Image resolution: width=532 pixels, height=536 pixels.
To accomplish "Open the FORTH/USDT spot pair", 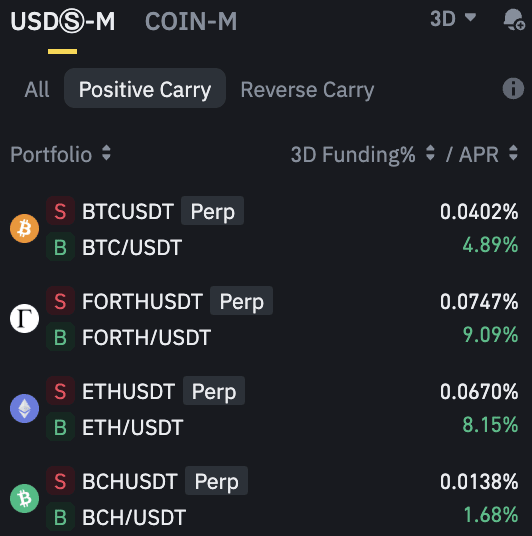I will coord(146,337).
